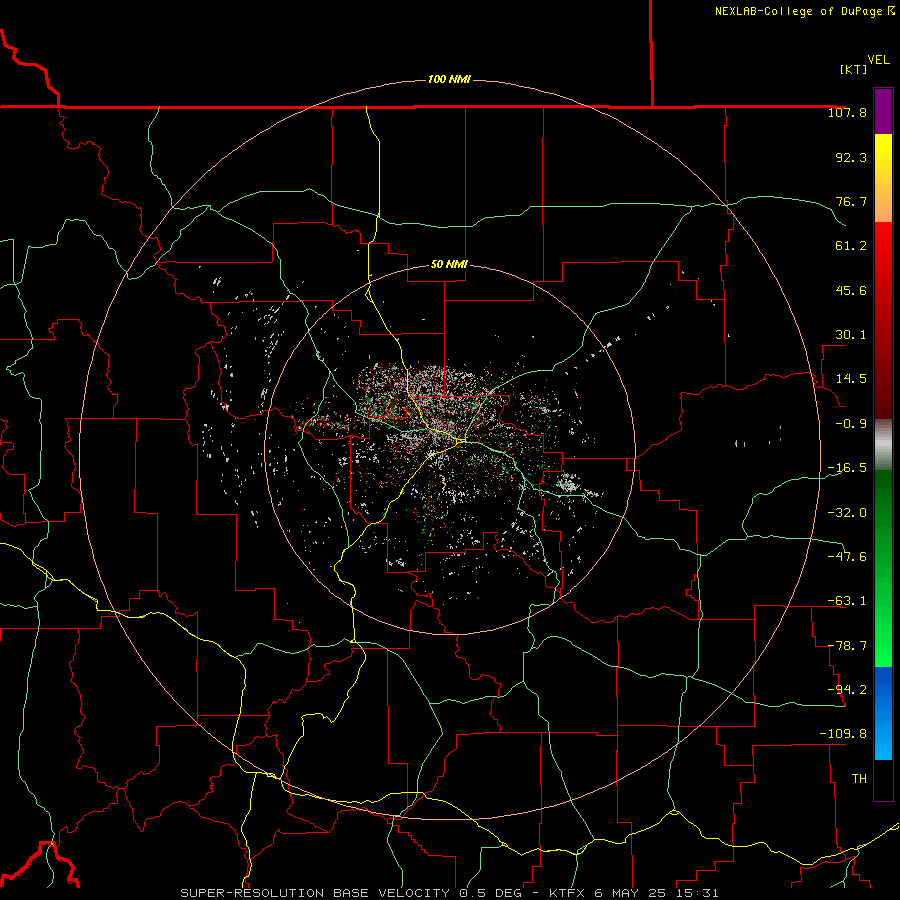Click the TH legend label

click(x=859, y=779)
